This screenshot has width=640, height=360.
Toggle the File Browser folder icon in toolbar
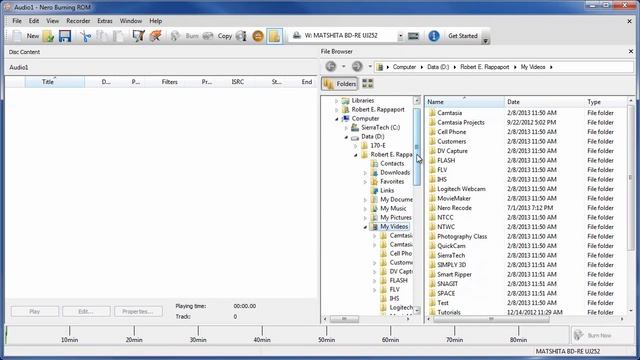click(274, 36)
